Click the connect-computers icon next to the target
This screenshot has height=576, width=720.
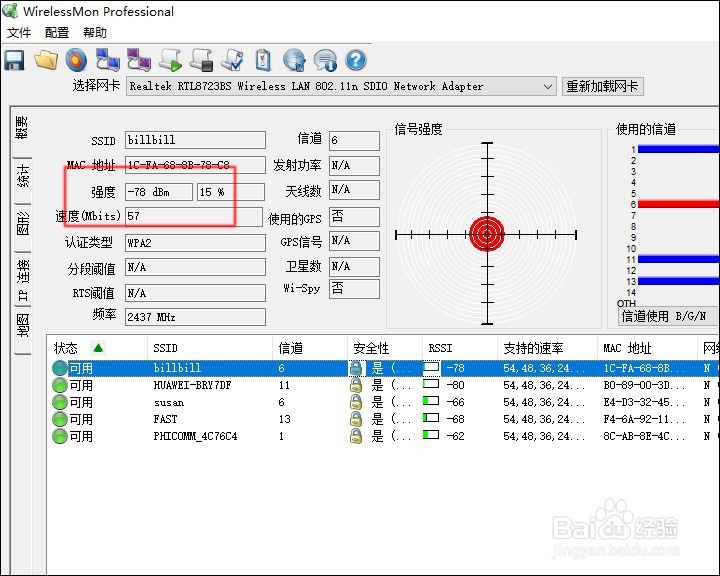tap(107, 60)
